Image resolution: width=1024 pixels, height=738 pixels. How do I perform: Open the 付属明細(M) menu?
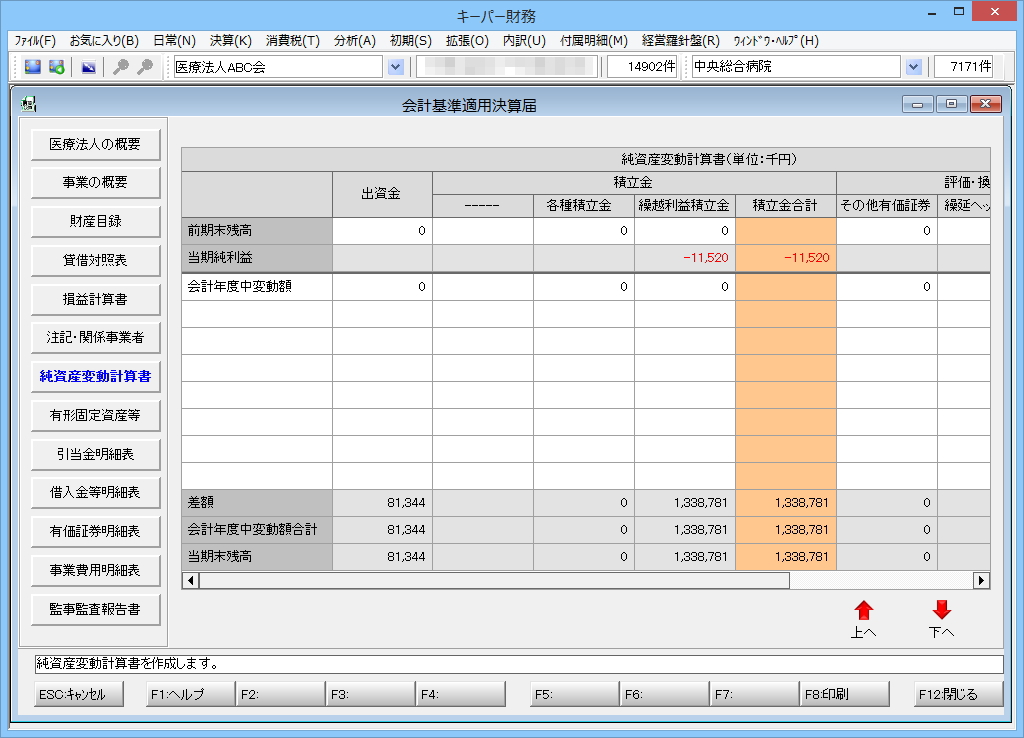pos(594,41)
